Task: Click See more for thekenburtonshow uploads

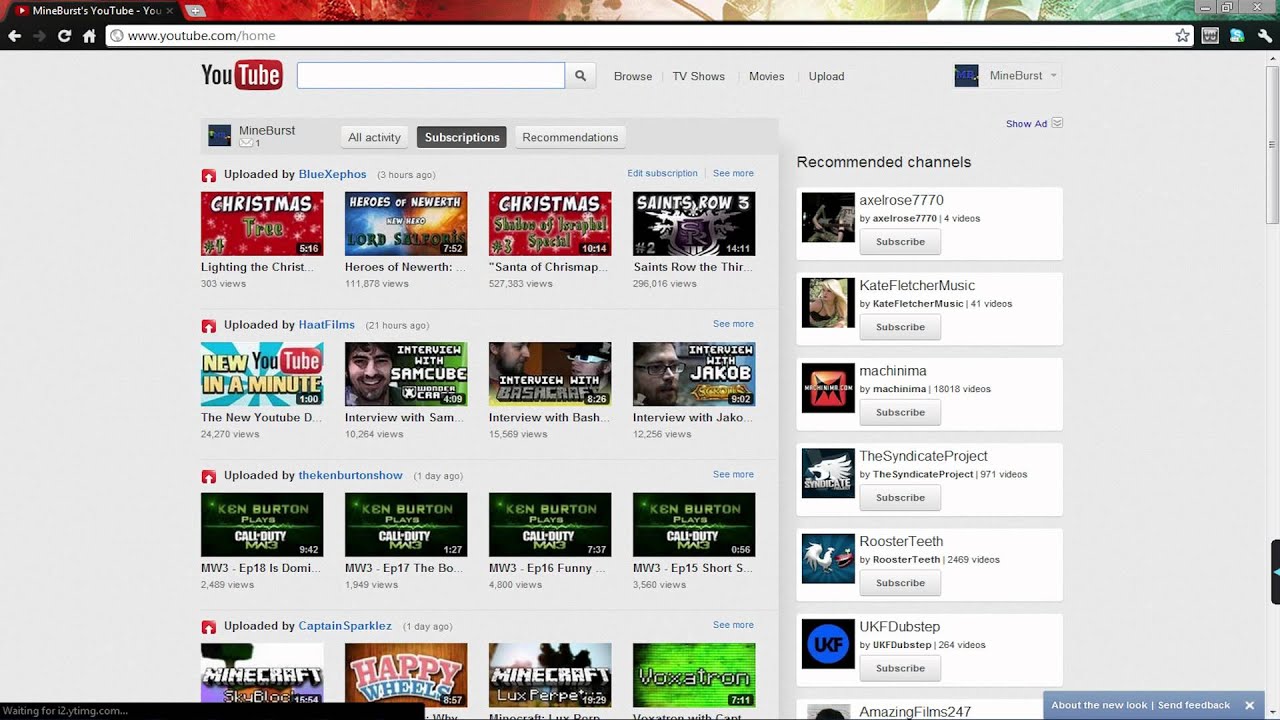Action: (733, 474)
